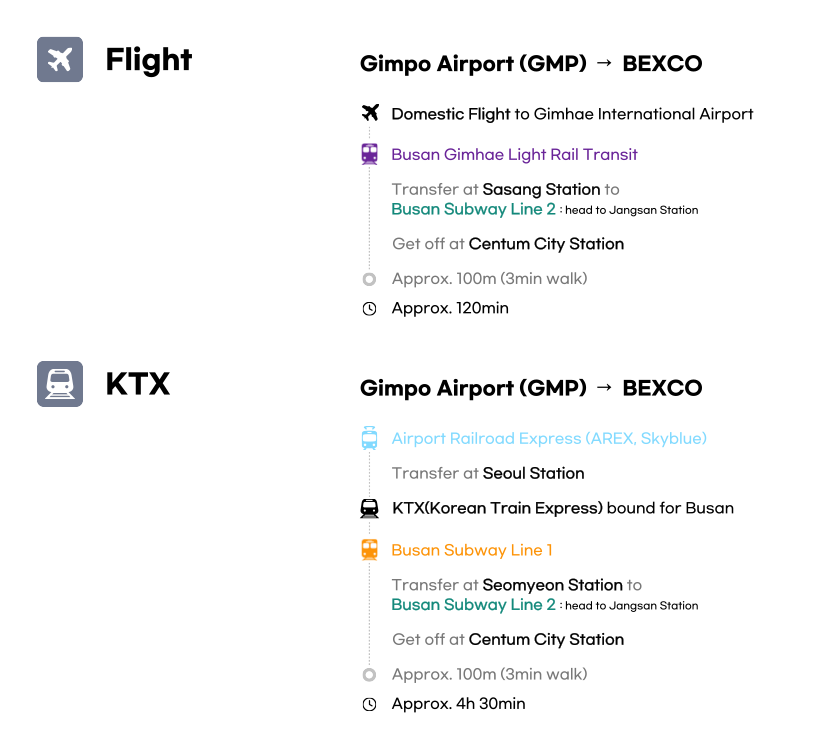
Task: Click the orange Busan Subway Line 1 text
Action: click(x=471, y=550)
